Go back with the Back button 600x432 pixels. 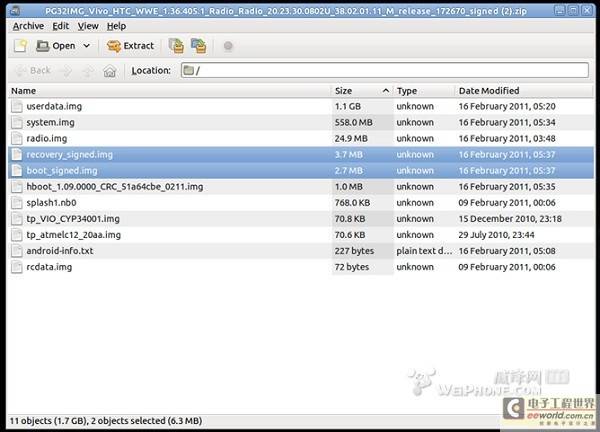point(33,70)
